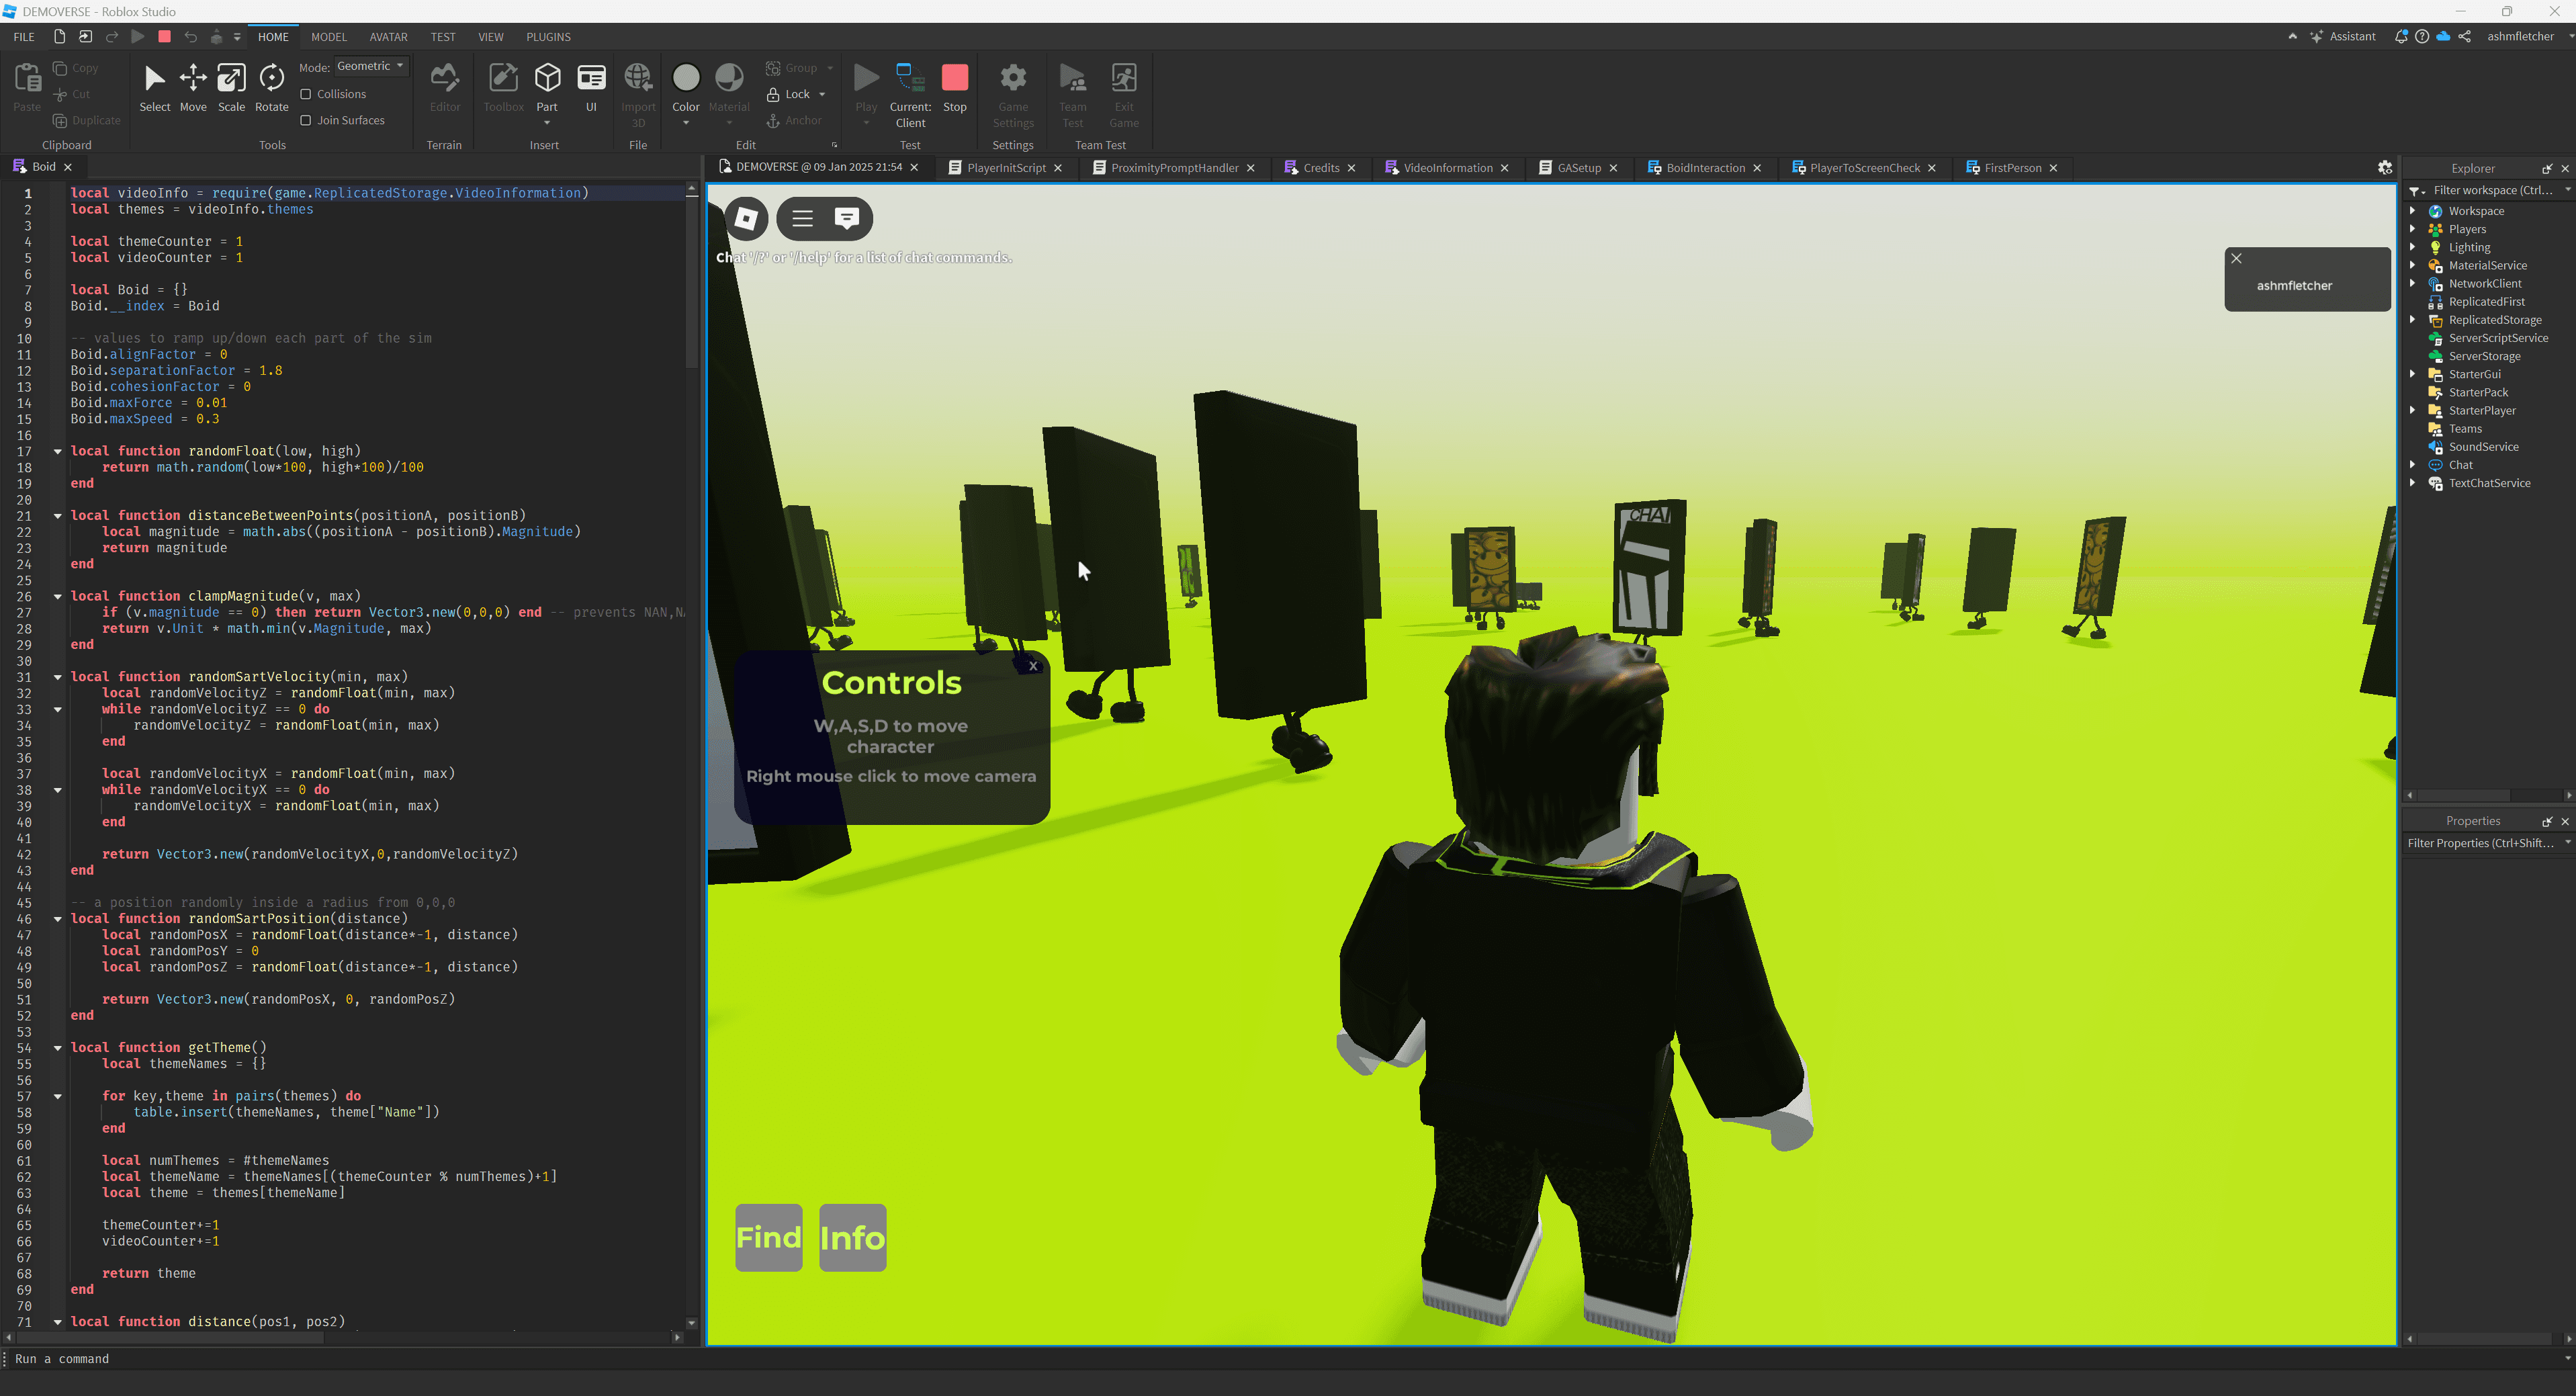Collapse the getTheme function fold
This screenshot has width=2576, height=1396.
point(57,1048)
